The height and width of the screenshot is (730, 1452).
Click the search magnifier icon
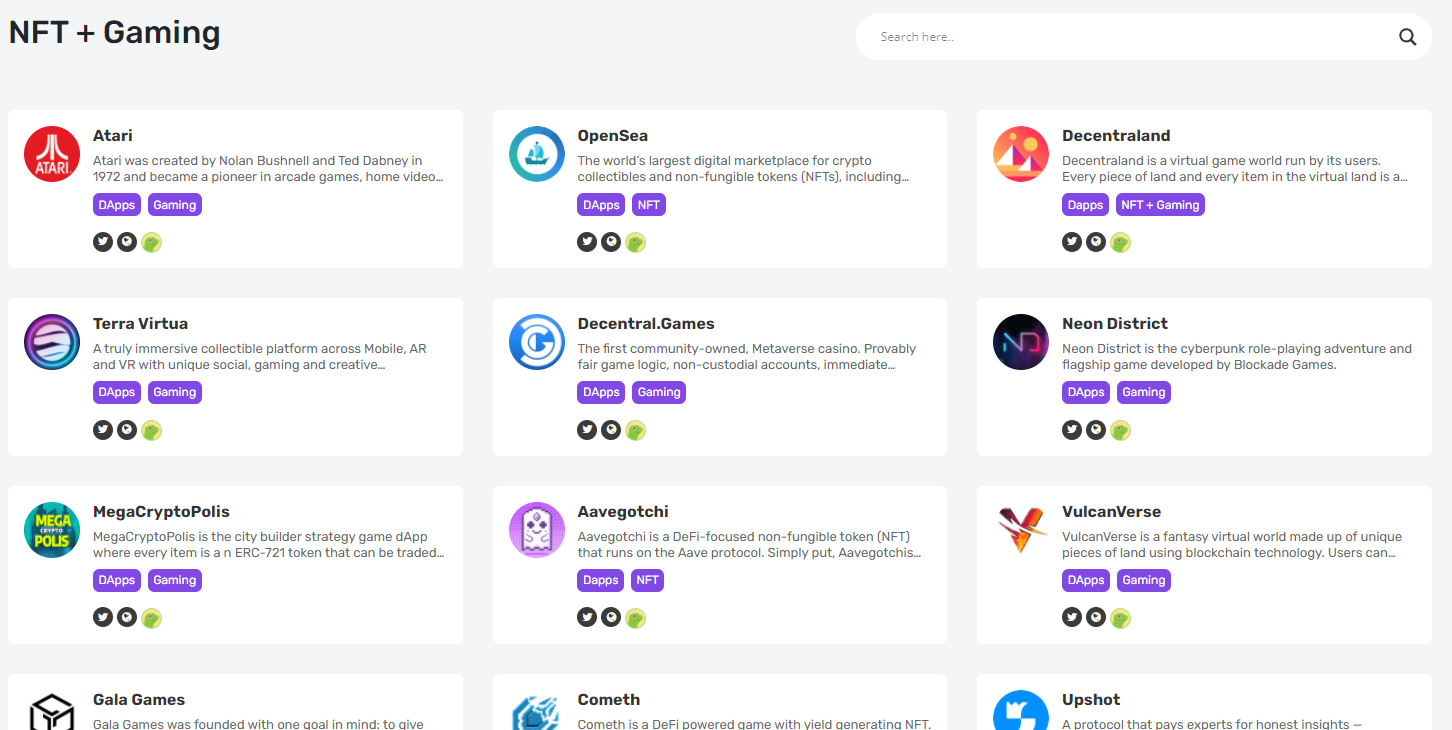coord(1407,37)
